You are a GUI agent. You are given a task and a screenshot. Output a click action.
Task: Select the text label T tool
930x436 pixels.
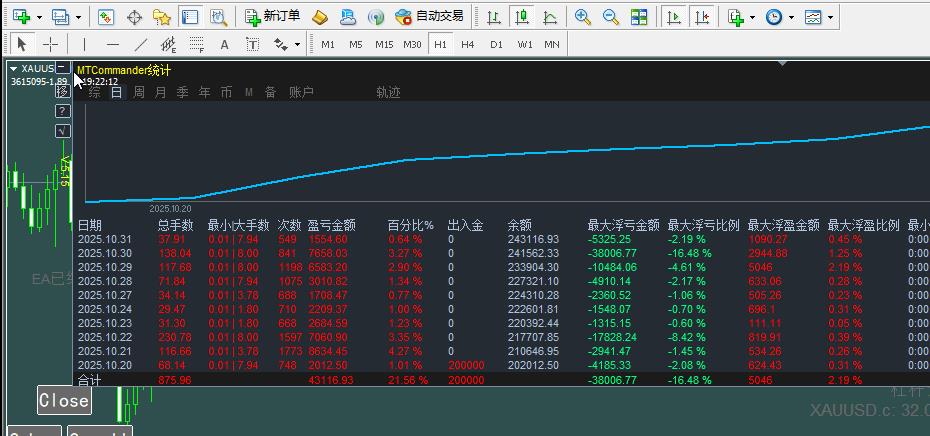[x=253, y=44]
